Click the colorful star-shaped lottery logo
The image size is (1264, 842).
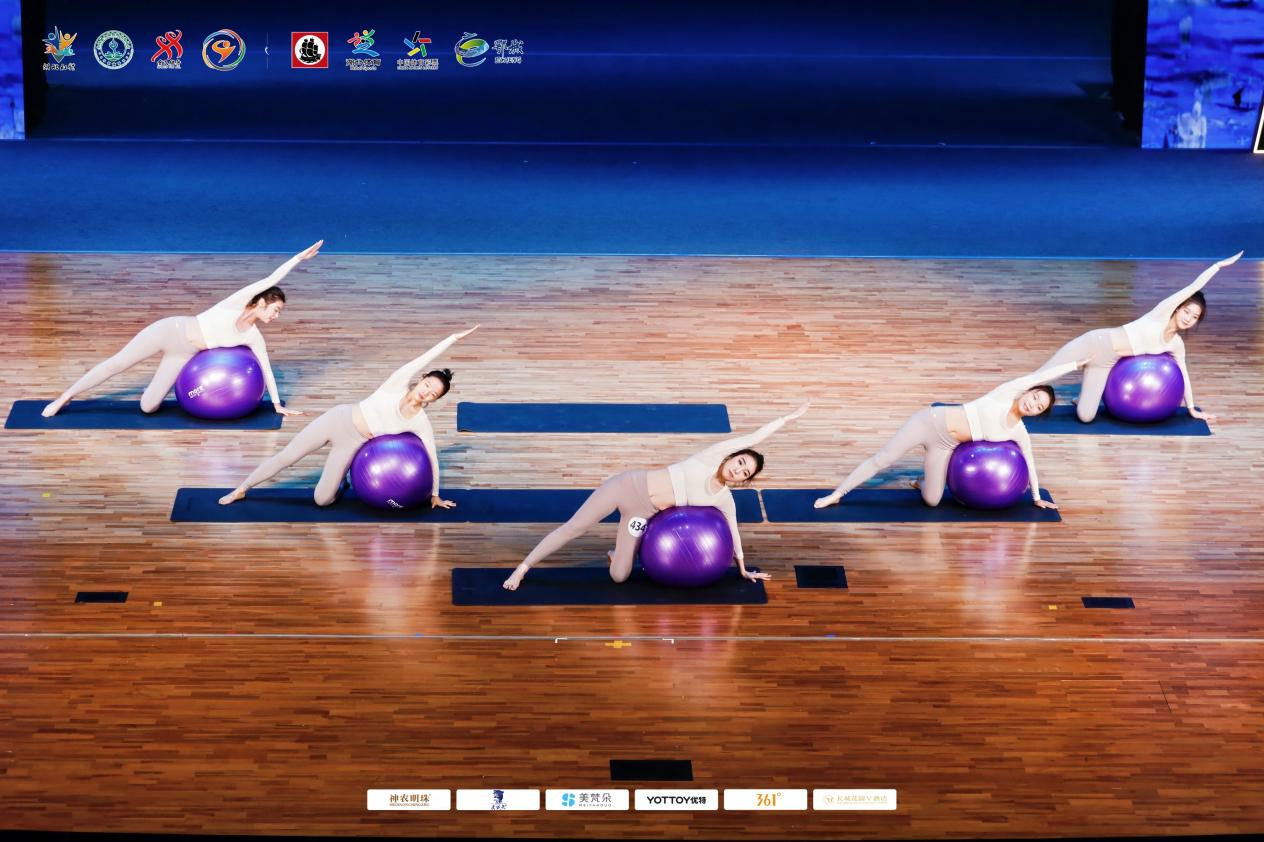[x=417, y=49]
